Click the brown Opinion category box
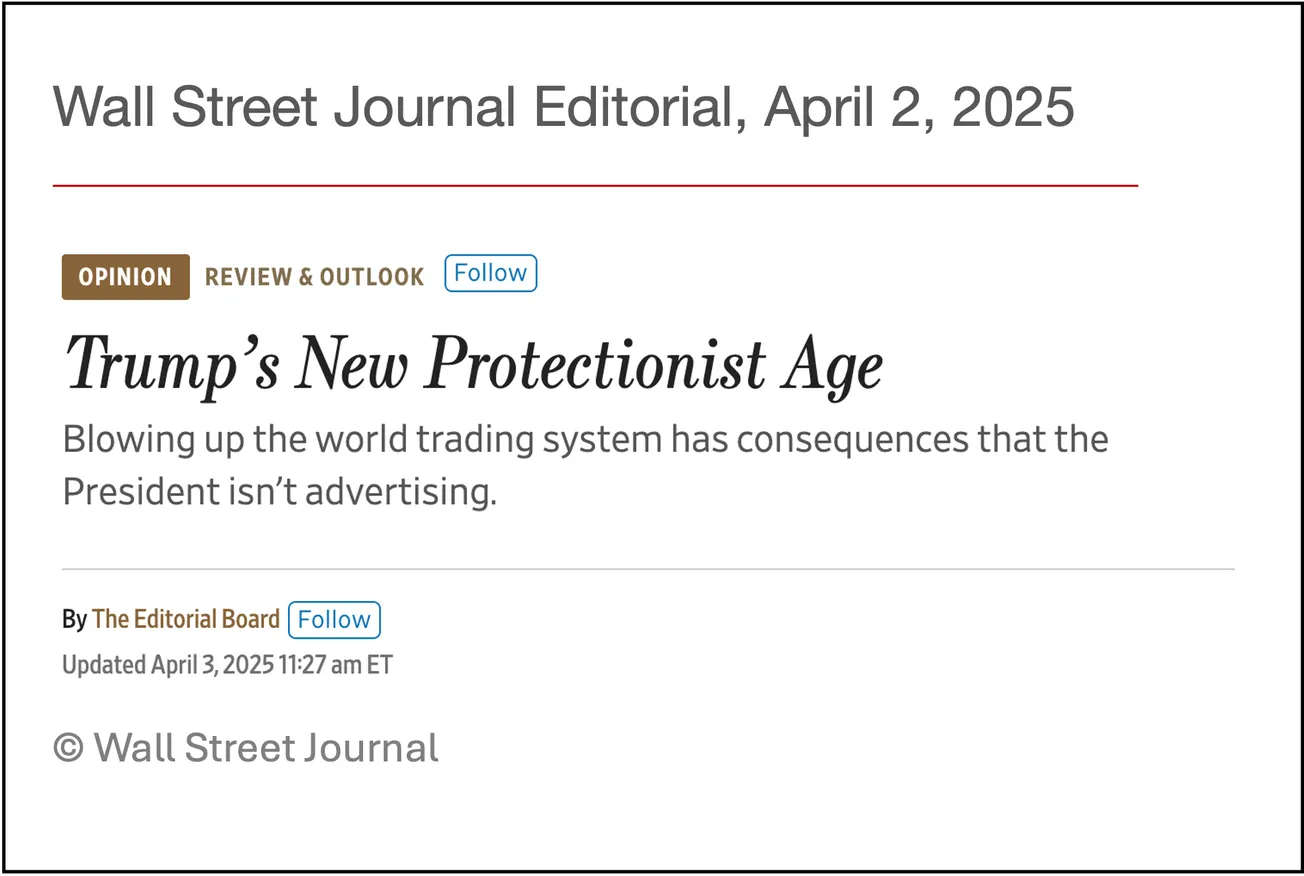Image resolution: width=1304 pixels, height=876 pixels. [x=125, y=277]
